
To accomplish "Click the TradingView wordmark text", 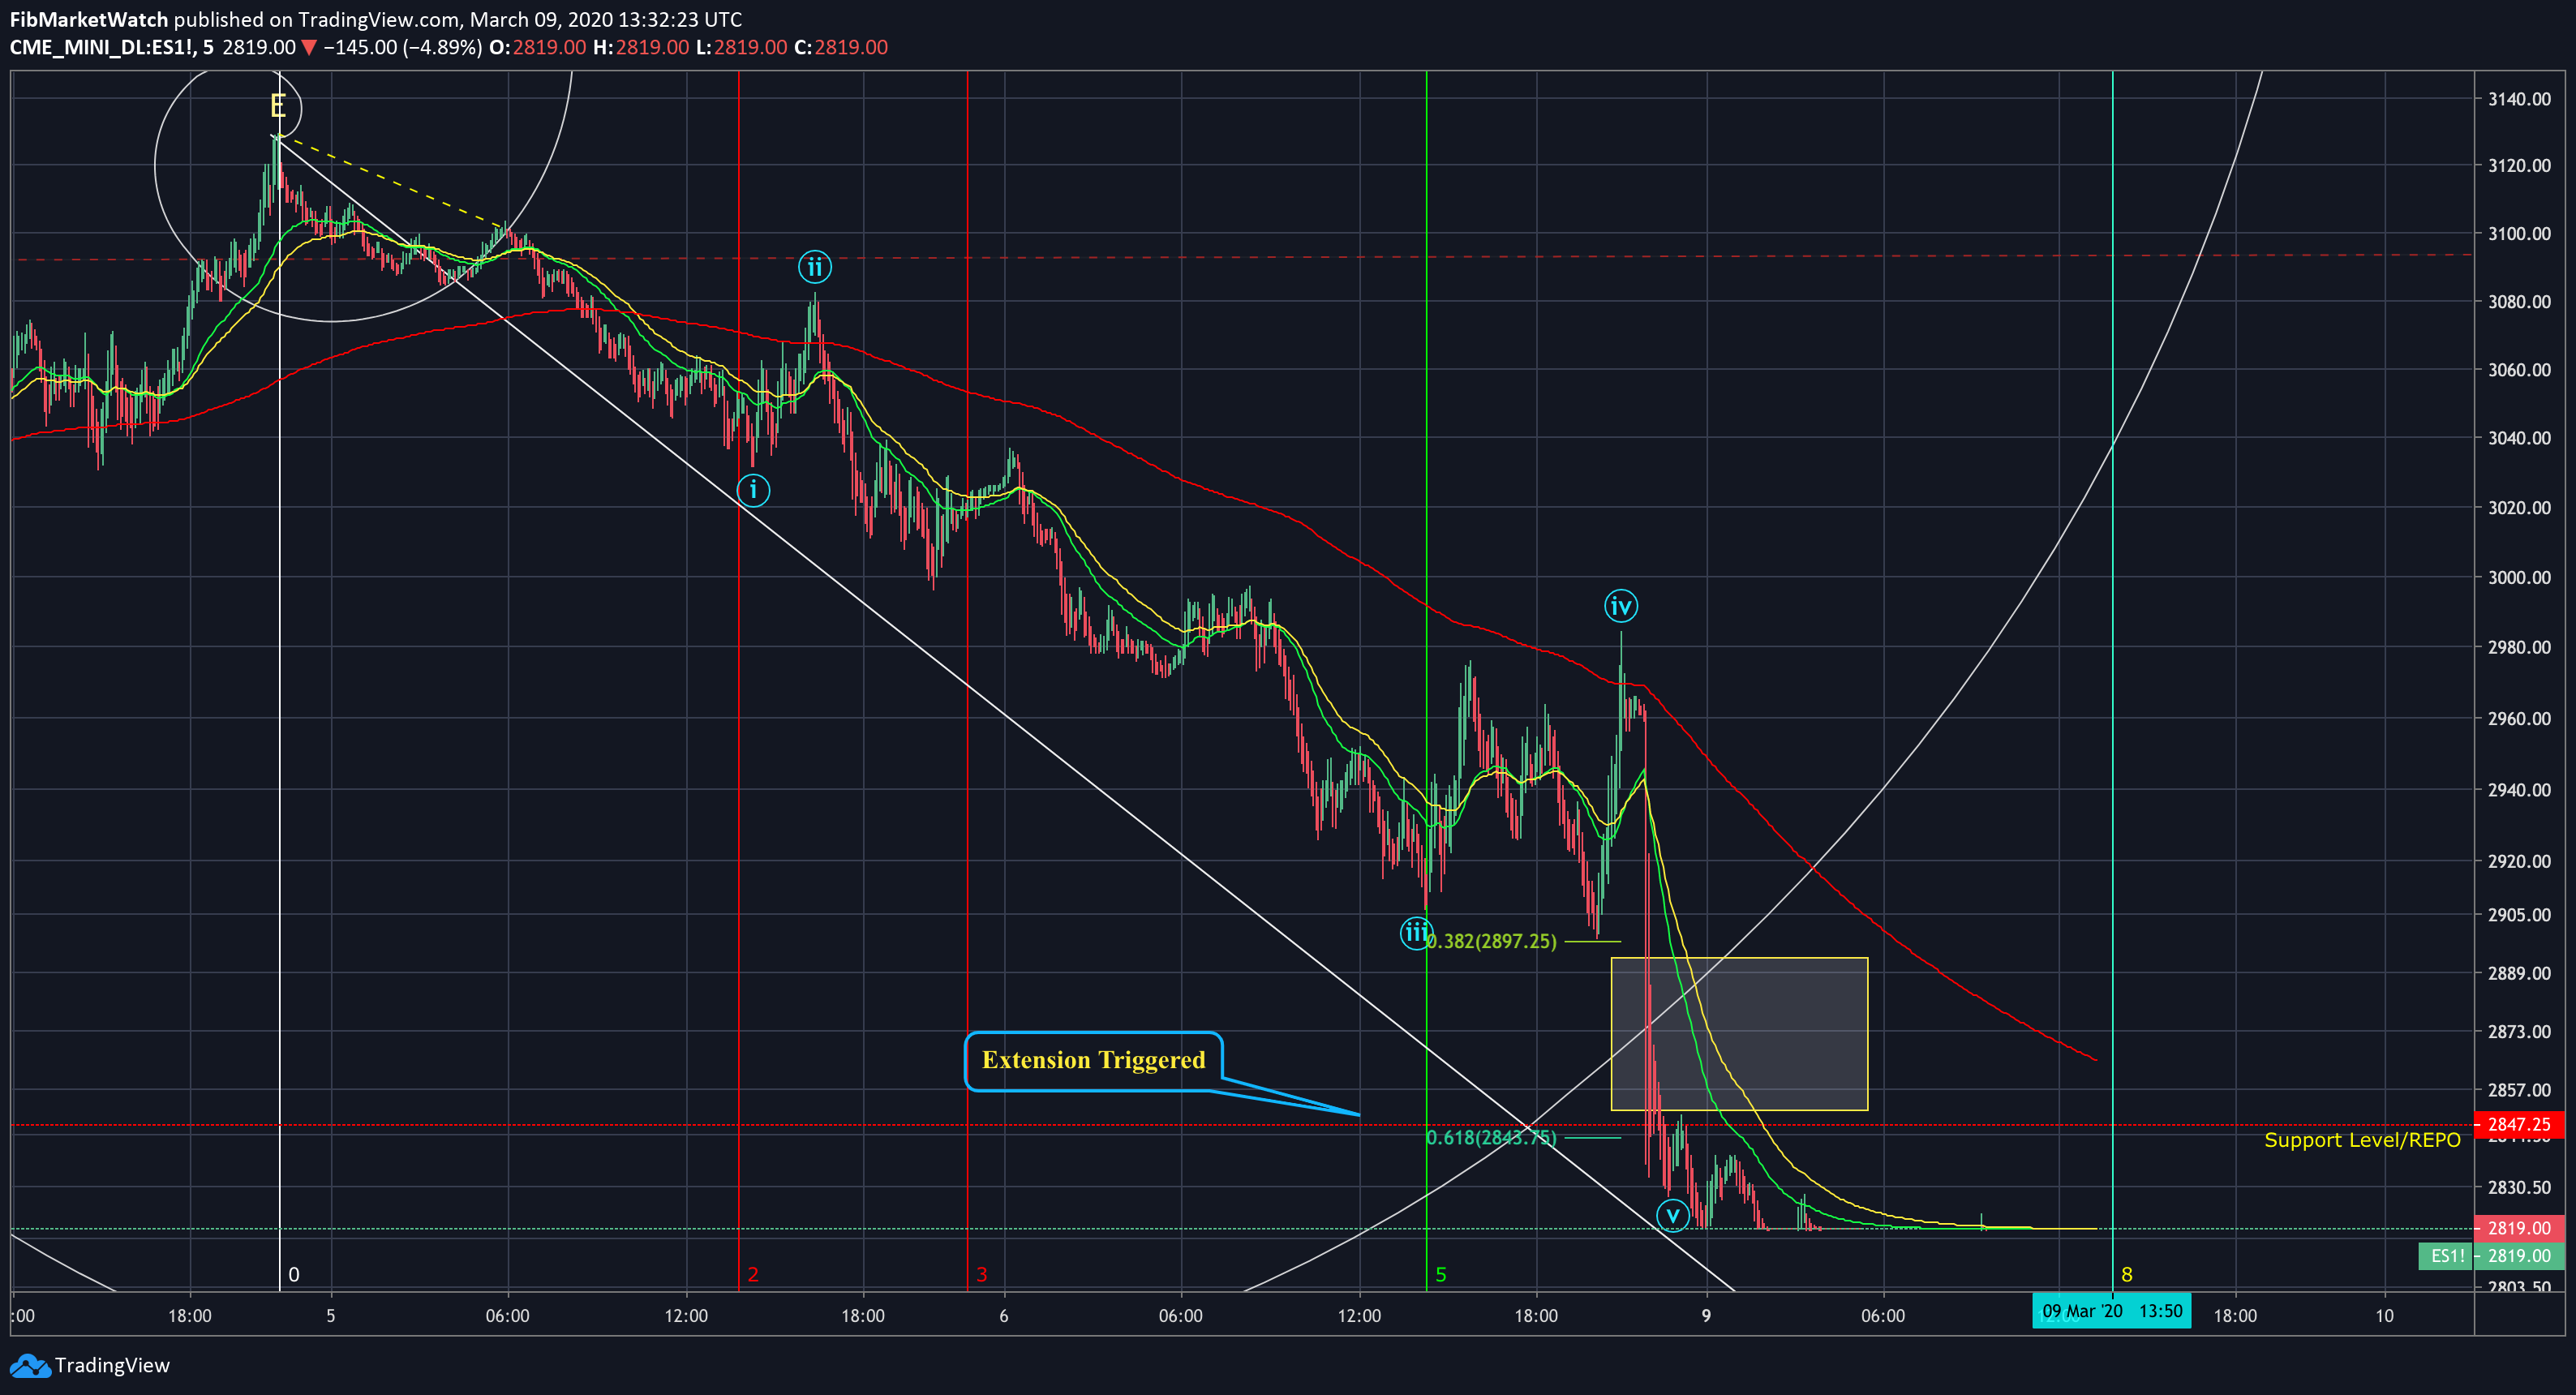I will [x=112, y=1366].
